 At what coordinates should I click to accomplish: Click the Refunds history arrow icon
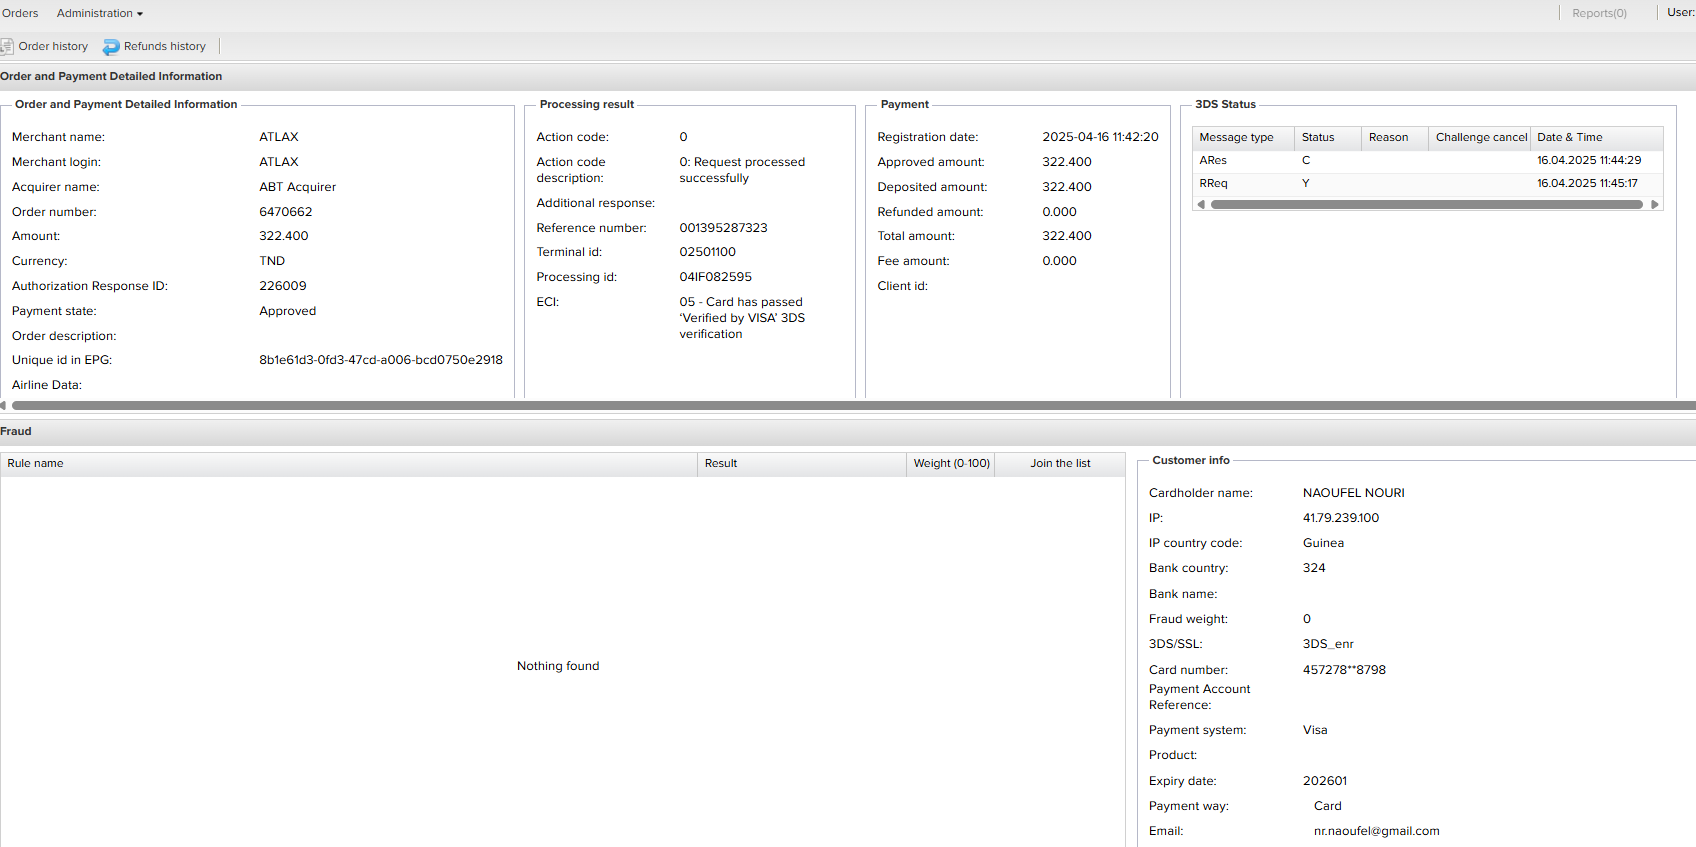pos(111,47)
